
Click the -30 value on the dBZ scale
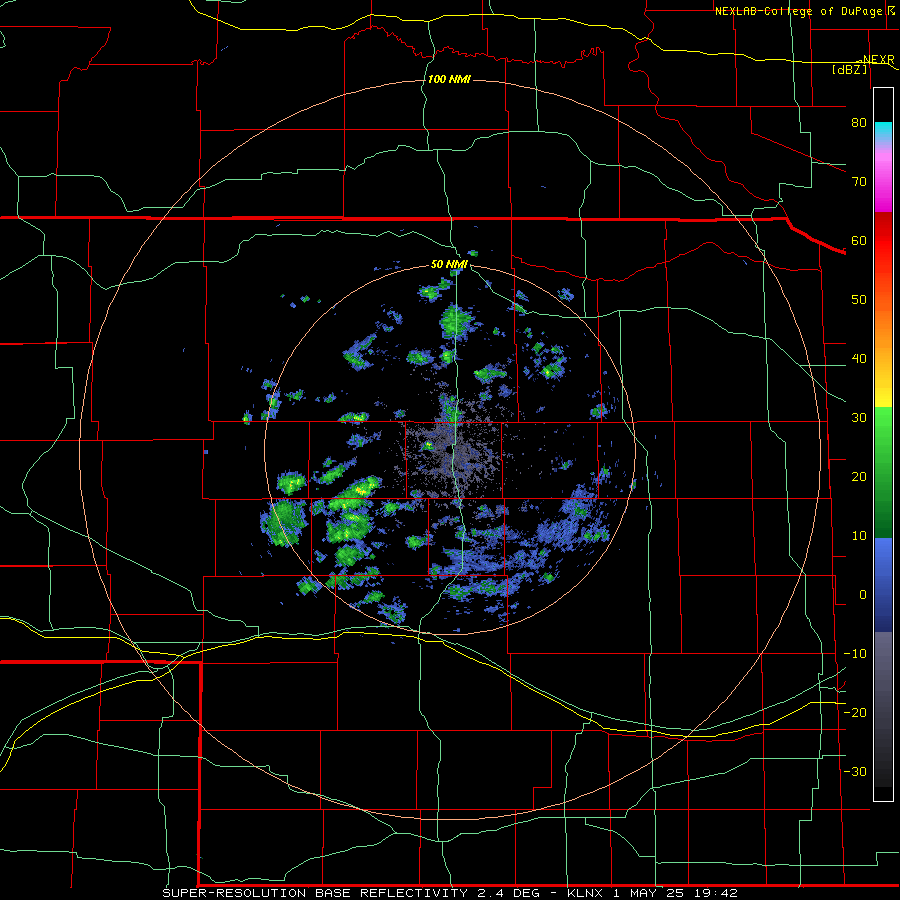[x=855, y=771]
